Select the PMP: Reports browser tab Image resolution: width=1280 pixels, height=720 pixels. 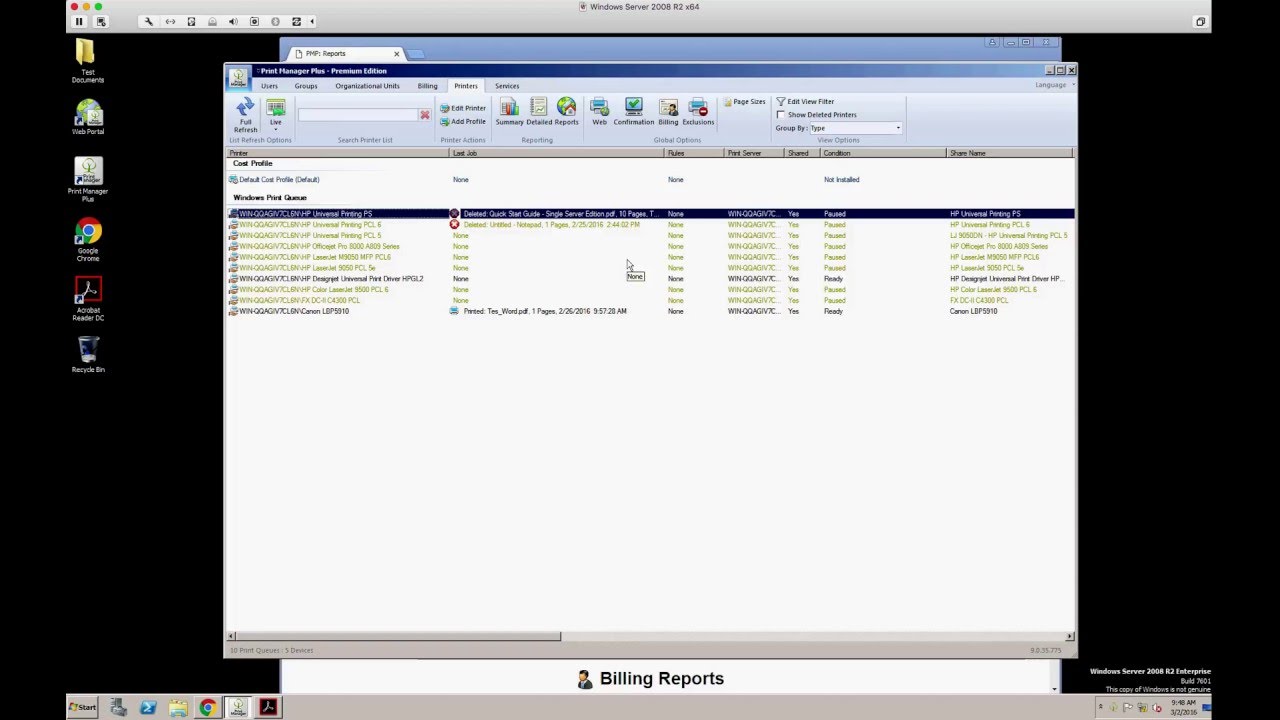click(x=346, y=54)
